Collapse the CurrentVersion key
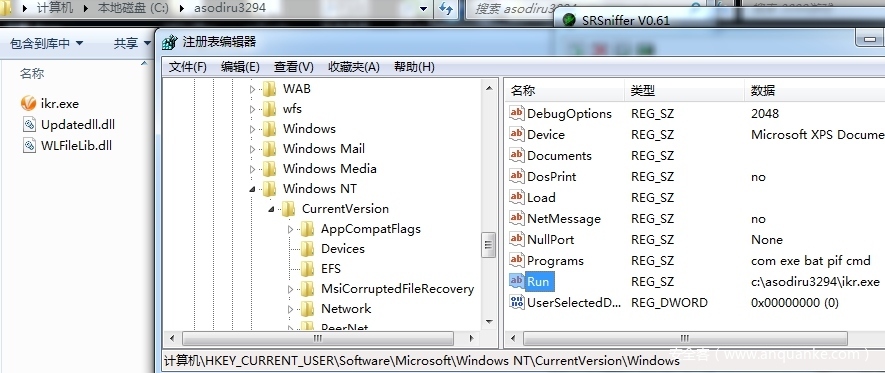 point(271,209)
